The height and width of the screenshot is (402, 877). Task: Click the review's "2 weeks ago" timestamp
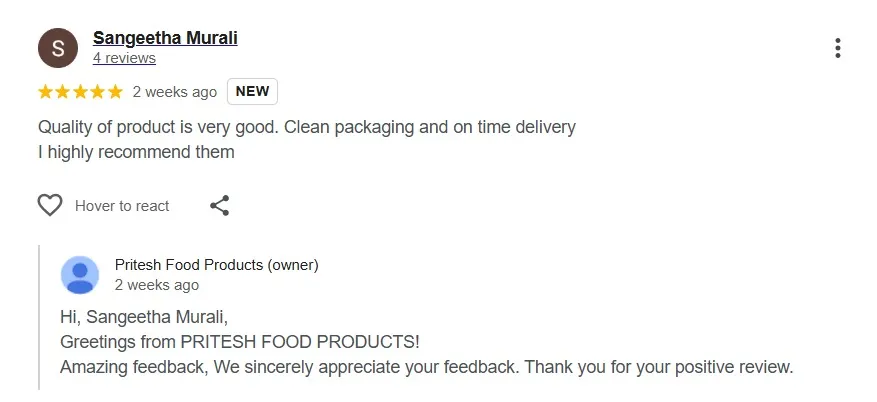[174, 92]
